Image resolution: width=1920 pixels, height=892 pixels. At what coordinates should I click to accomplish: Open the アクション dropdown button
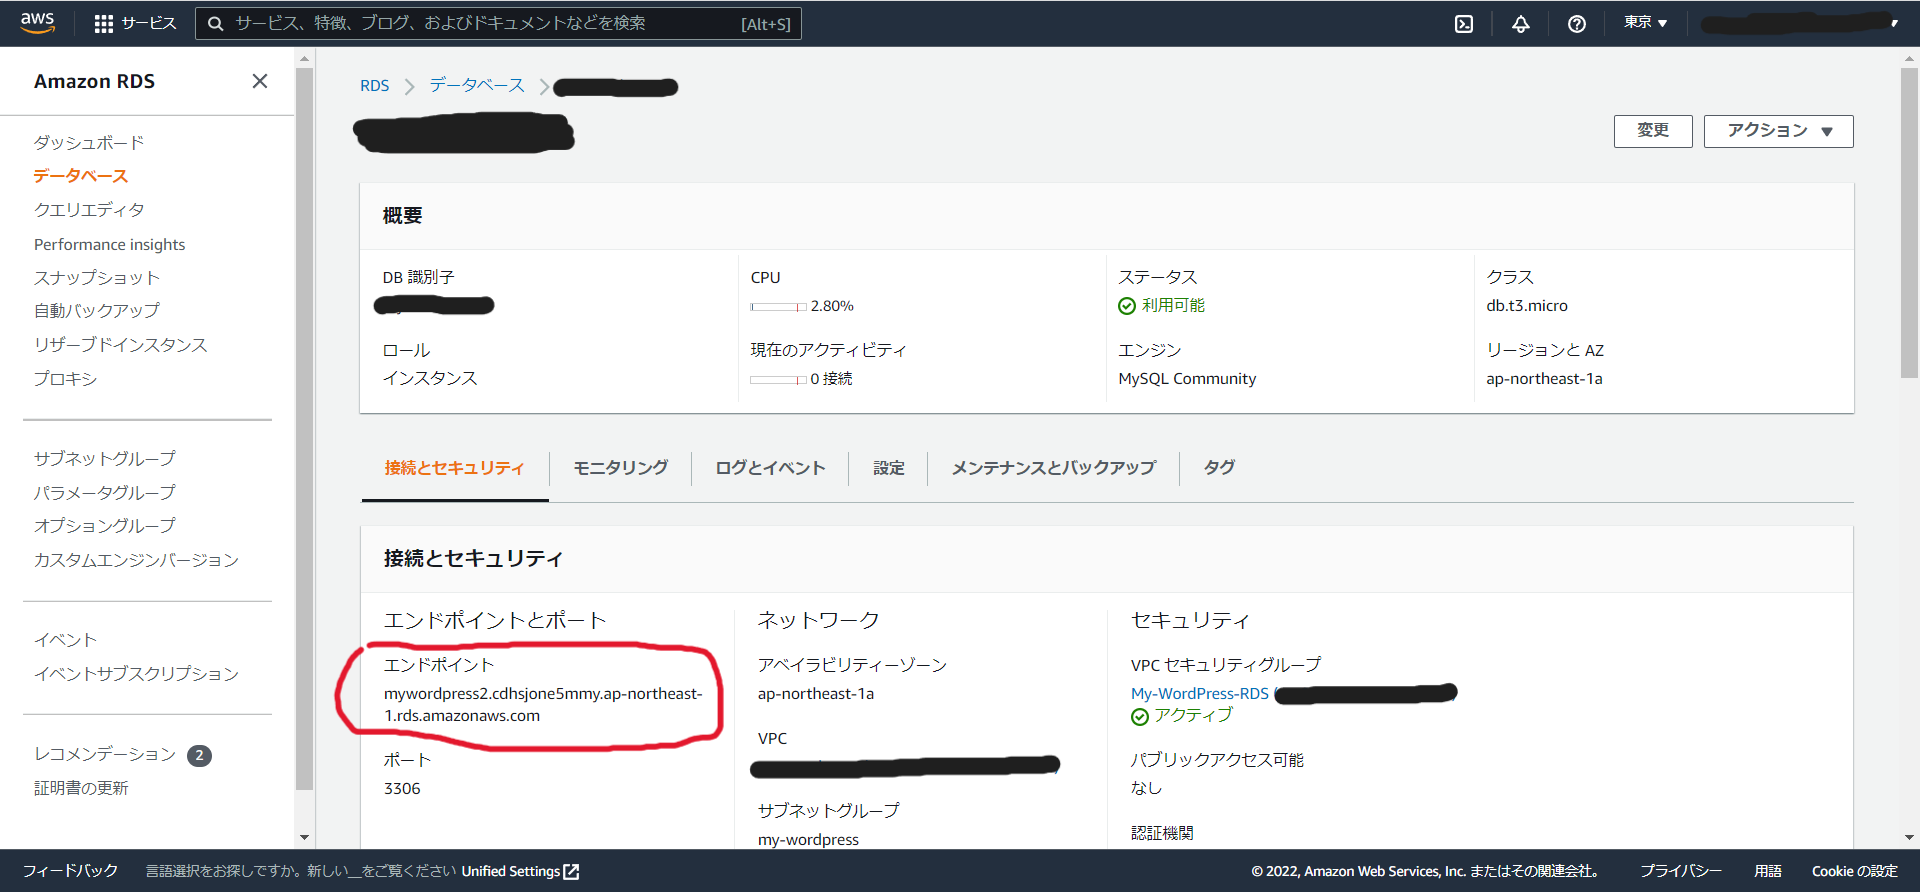pyautogui.click(x=1778, y=131)
